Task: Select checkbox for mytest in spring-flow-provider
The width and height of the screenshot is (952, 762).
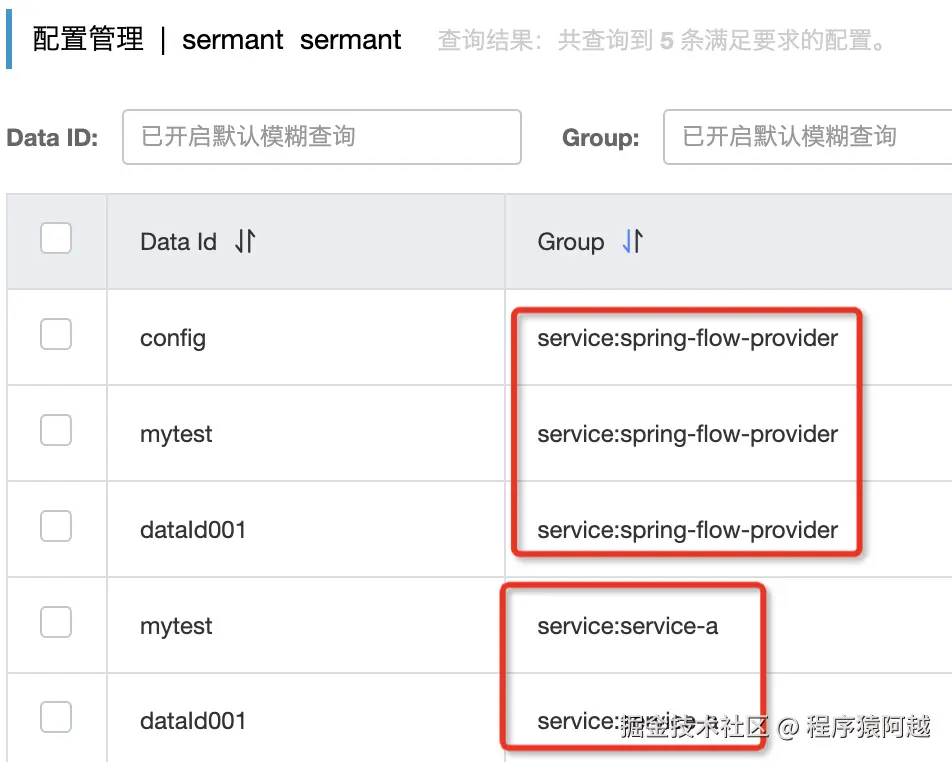Action: tap(56, 431)
